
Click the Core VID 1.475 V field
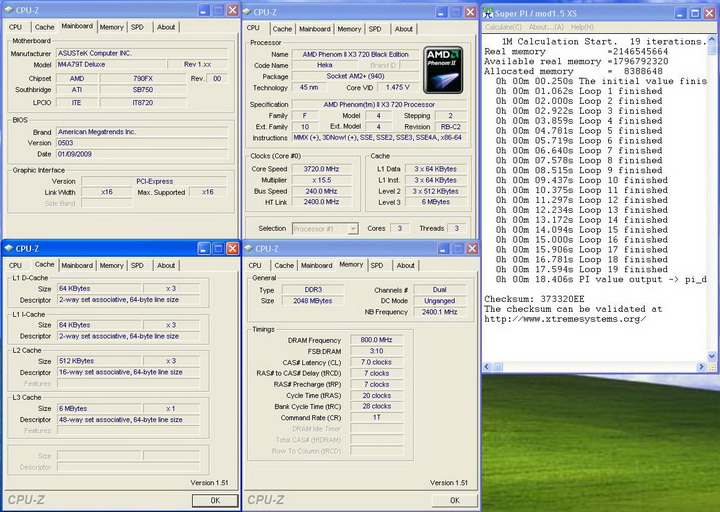[398, 87]
